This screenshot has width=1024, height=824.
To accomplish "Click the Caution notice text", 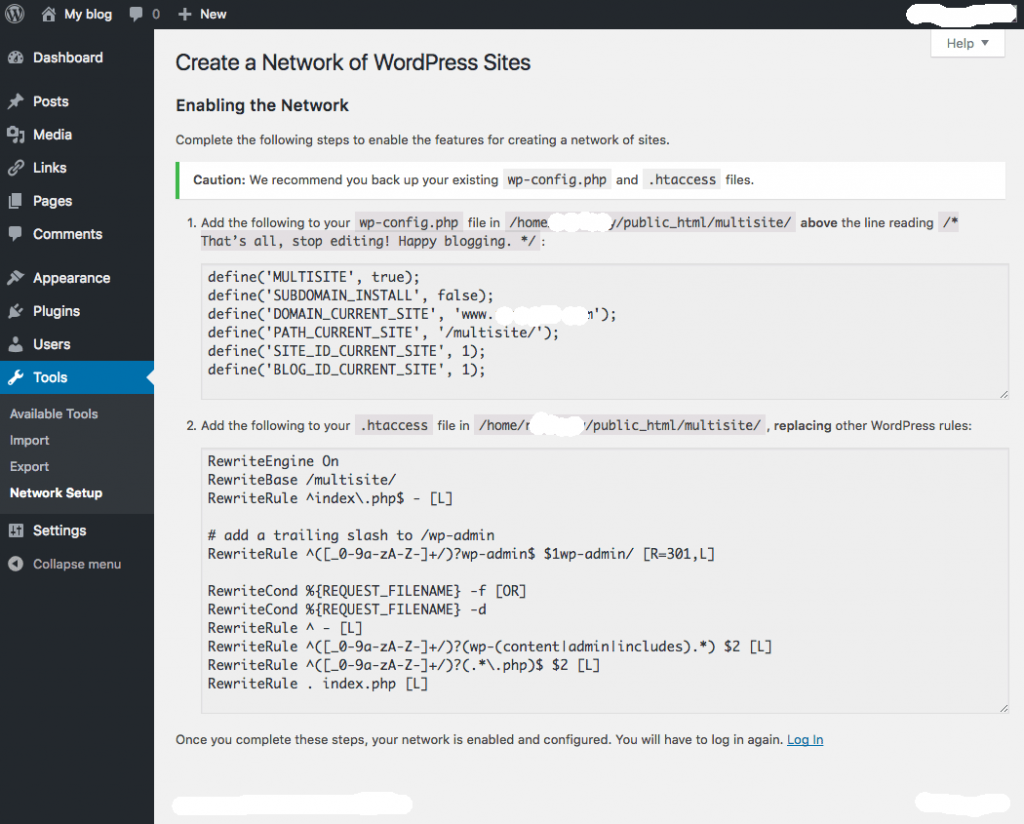I will (473, 180).
